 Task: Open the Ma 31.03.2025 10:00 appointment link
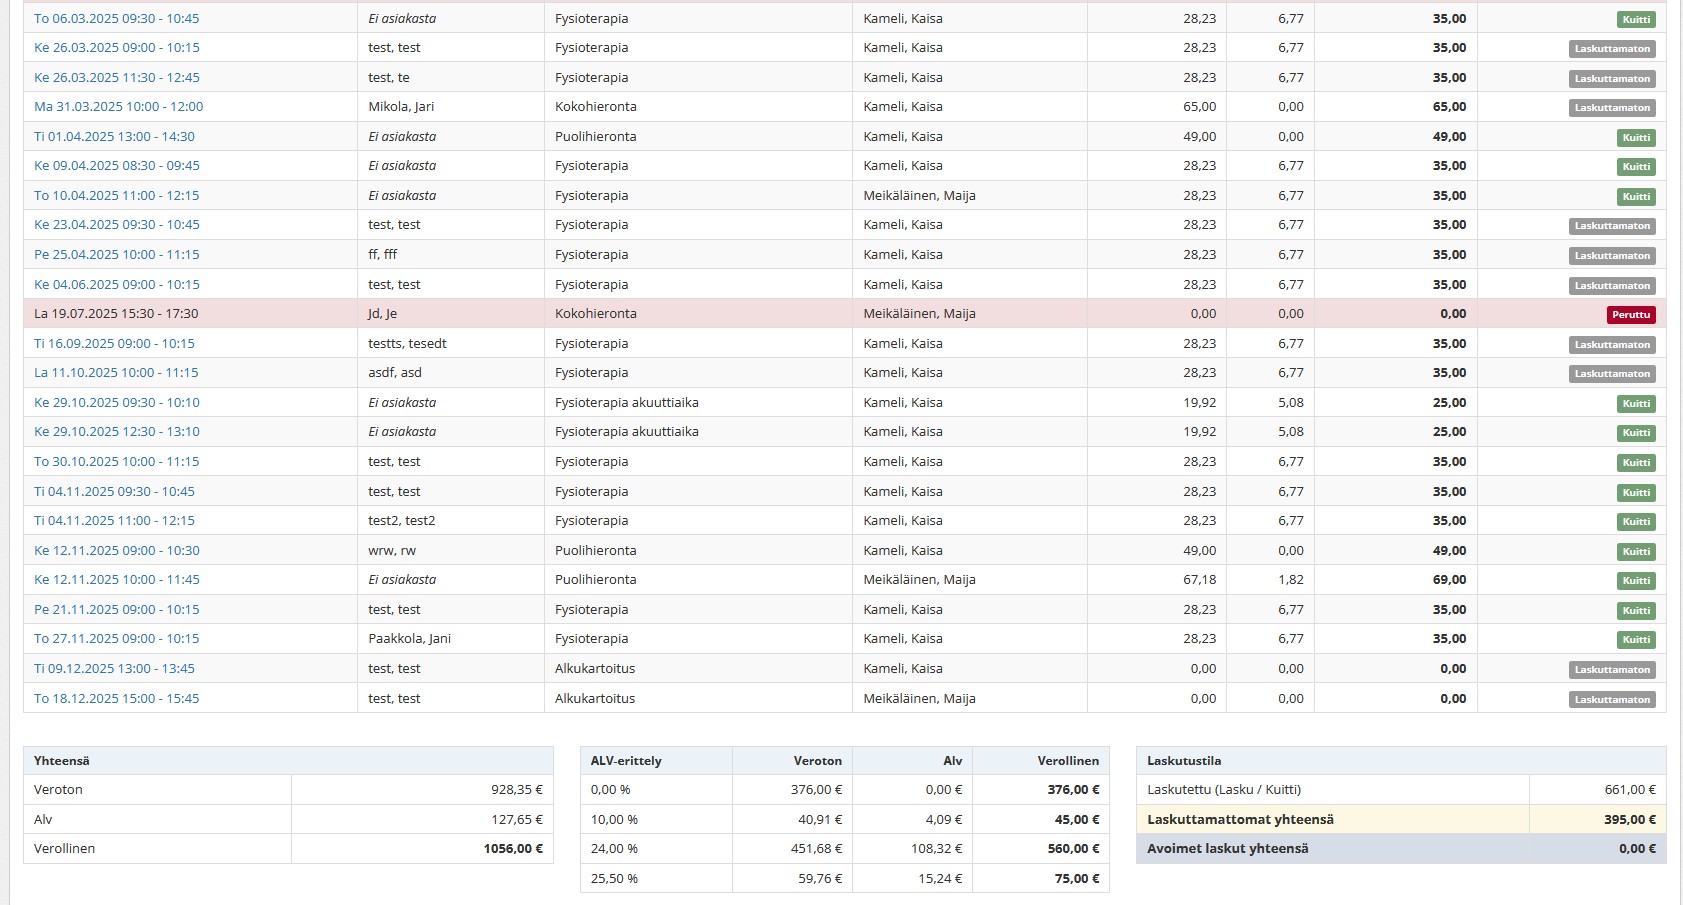[118, 106]
